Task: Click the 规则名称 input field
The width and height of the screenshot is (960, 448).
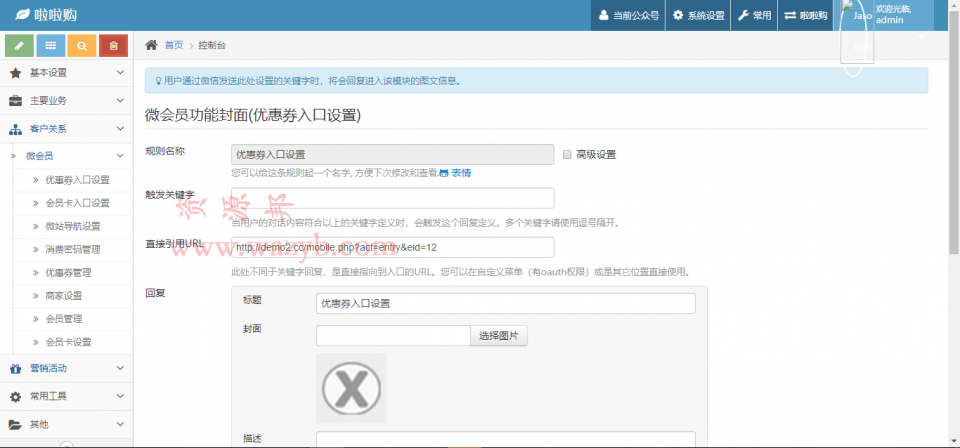Action: 392,154
